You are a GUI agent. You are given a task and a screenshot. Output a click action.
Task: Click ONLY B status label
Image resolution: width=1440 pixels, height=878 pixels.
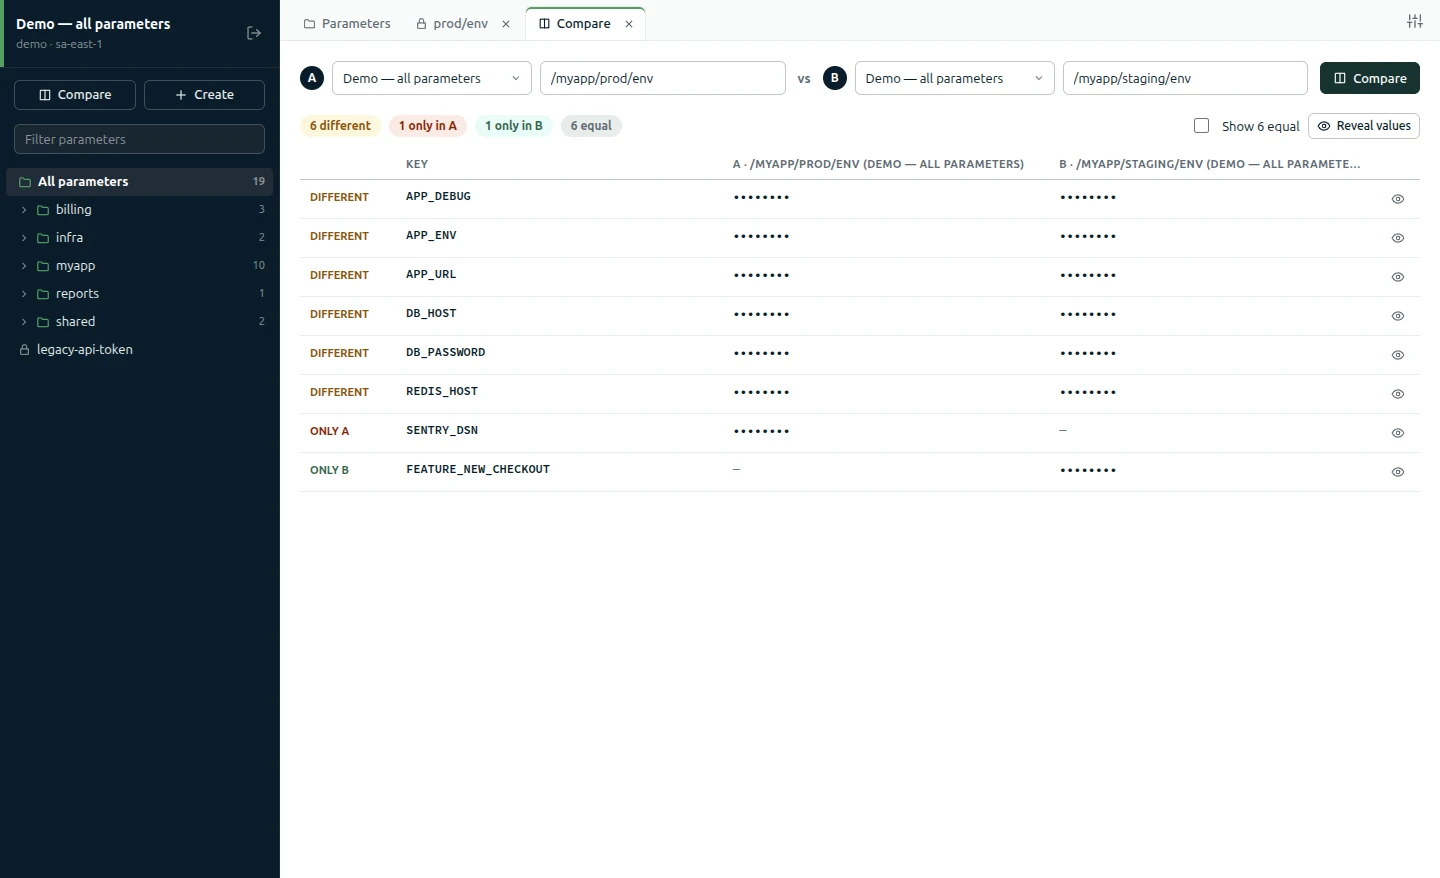pyautogui.click(x=329, y=471)
